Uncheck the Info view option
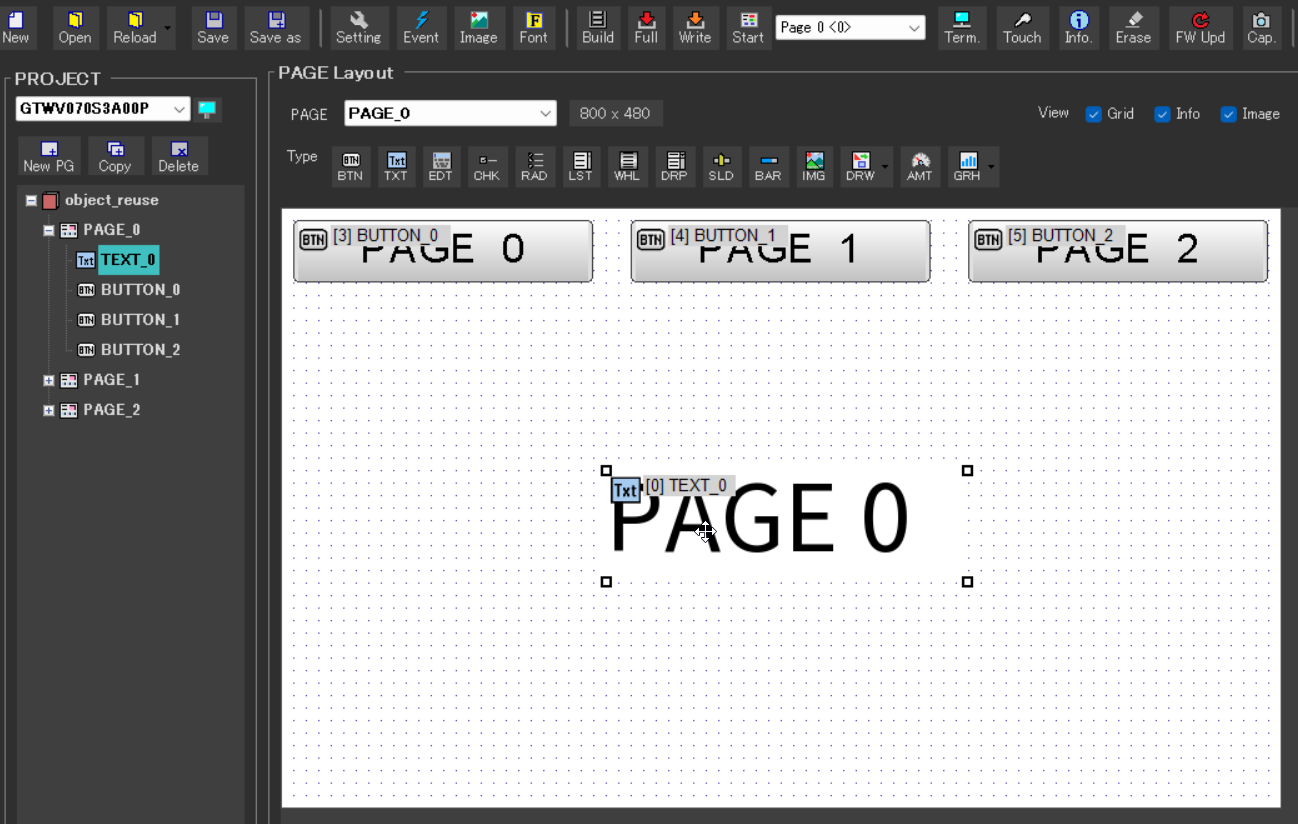Viewport: 1298px width, 824px height. (x=1161, y=113)
